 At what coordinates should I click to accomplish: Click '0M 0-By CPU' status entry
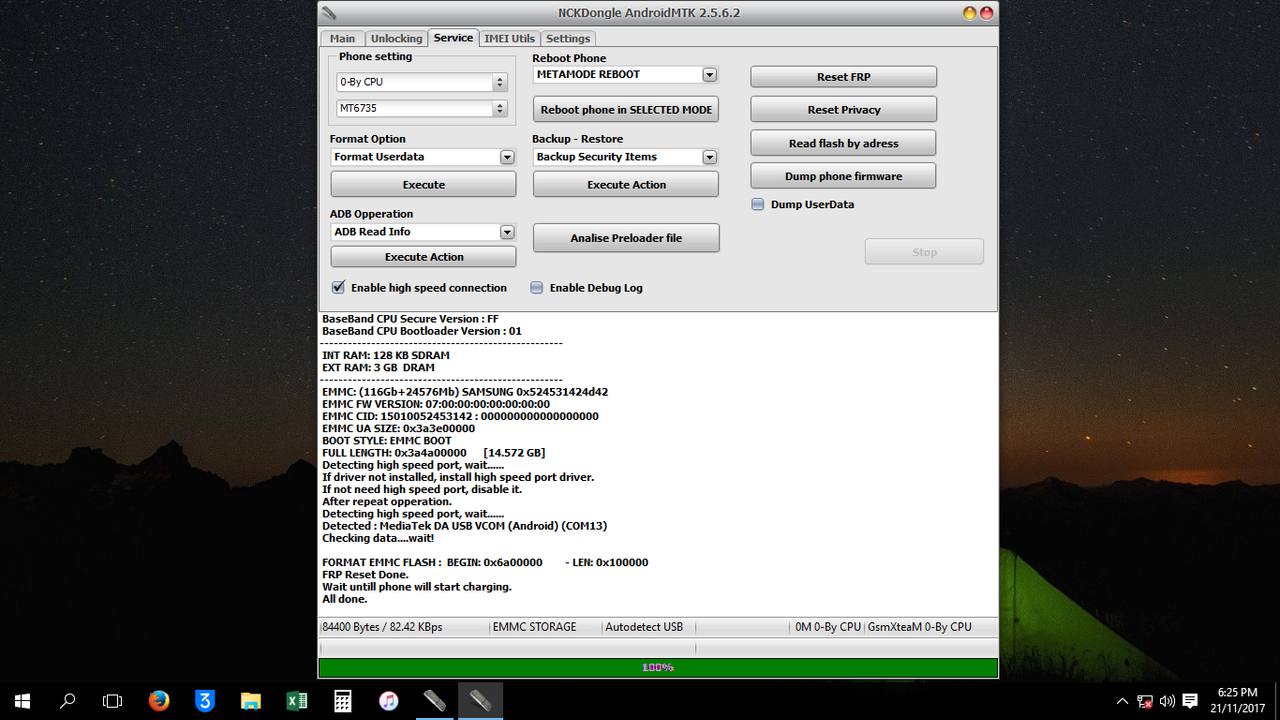(828, 627)
